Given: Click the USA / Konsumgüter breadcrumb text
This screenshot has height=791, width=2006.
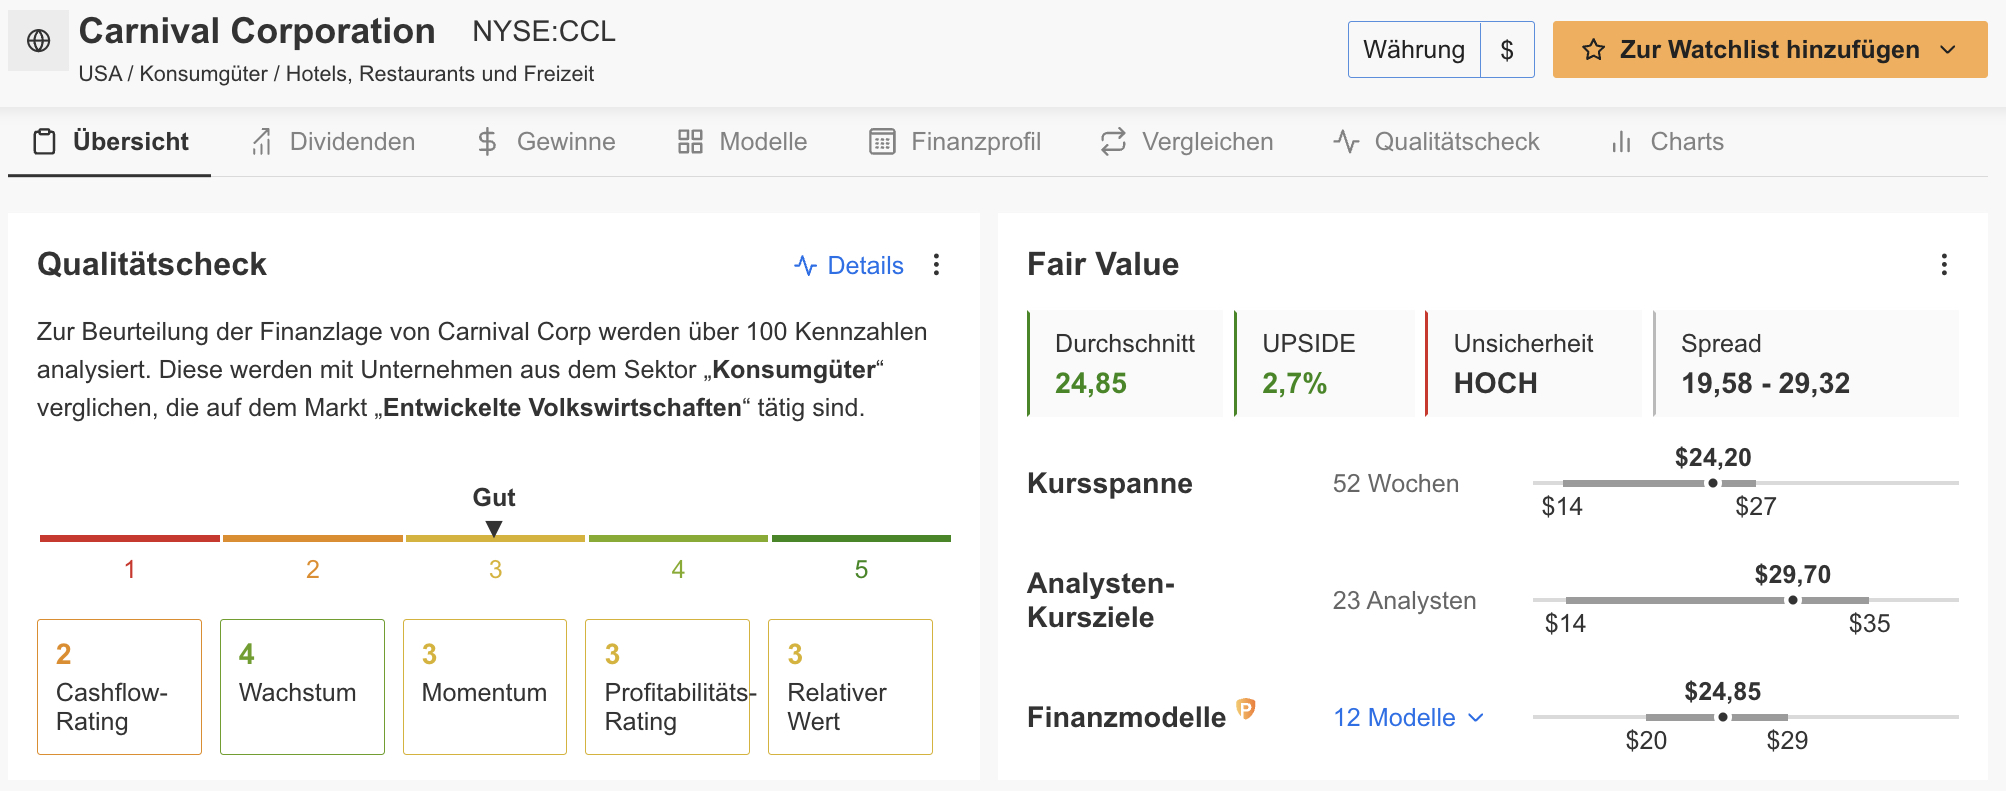Looking at the screenshot, I should coord(336,74).
